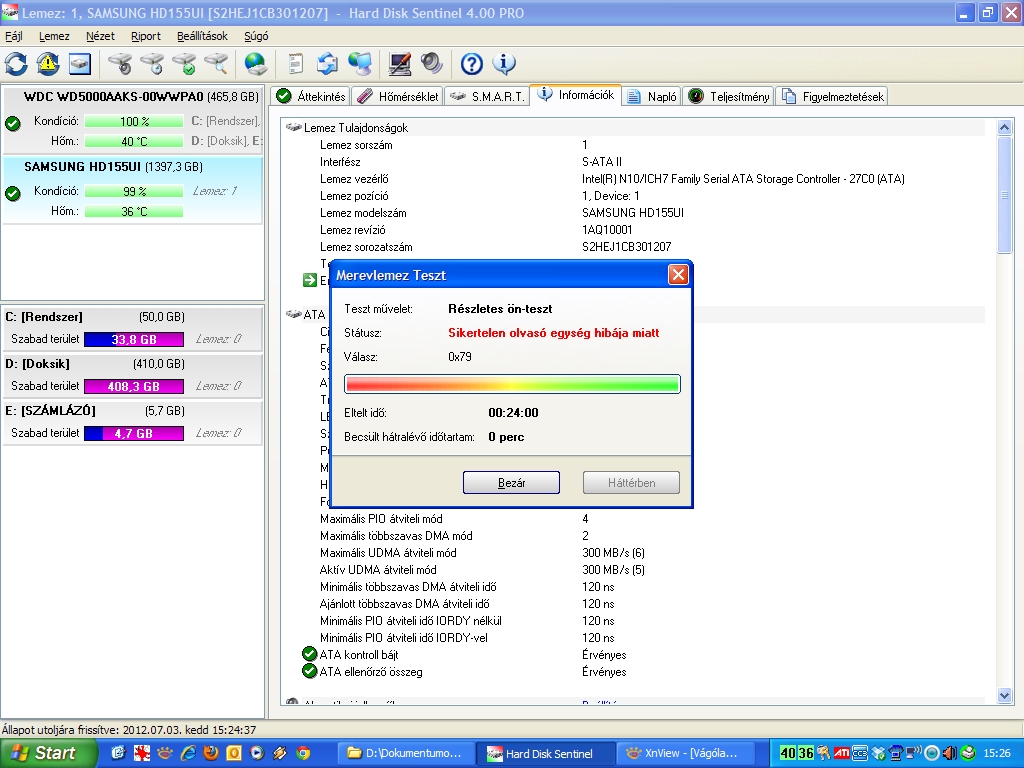Click the scroll up arrow of info panel

1004,127
